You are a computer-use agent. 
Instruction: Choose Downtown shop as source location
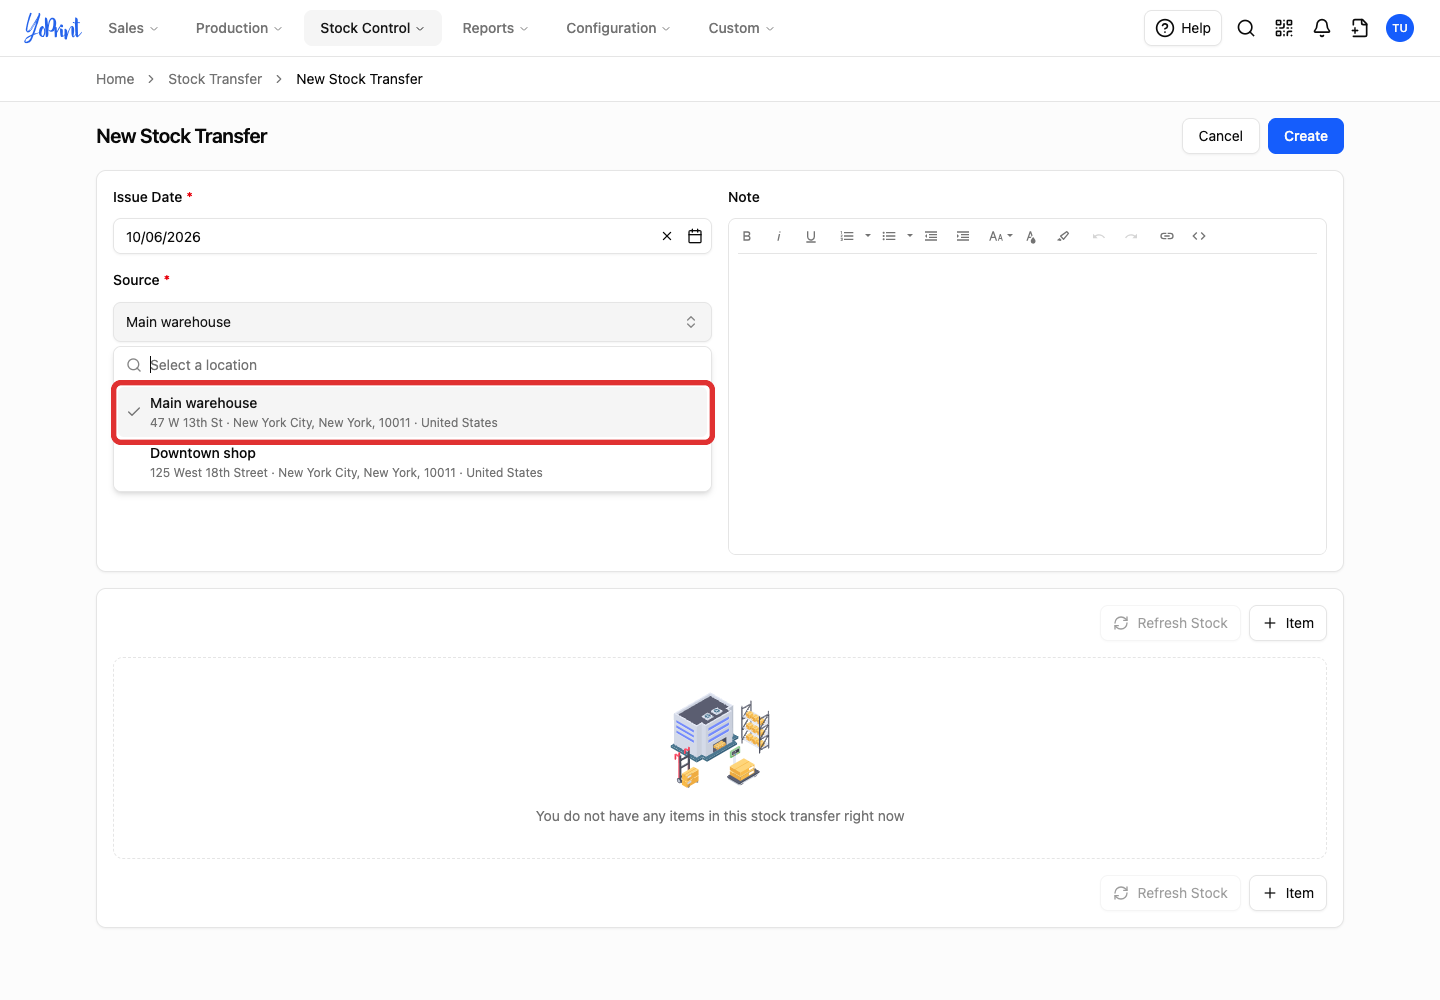click(x=412, y=462)
